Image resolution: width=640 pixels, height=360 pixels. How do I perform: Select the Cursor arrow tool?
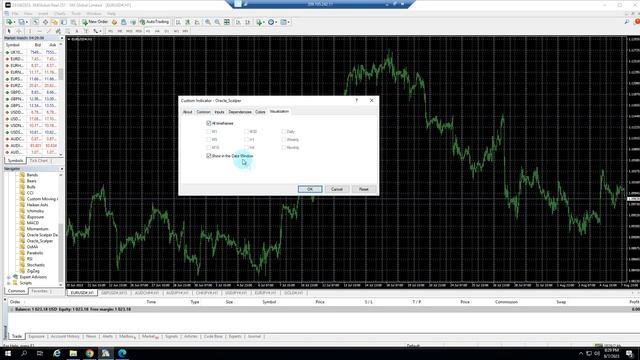point(9,31)
